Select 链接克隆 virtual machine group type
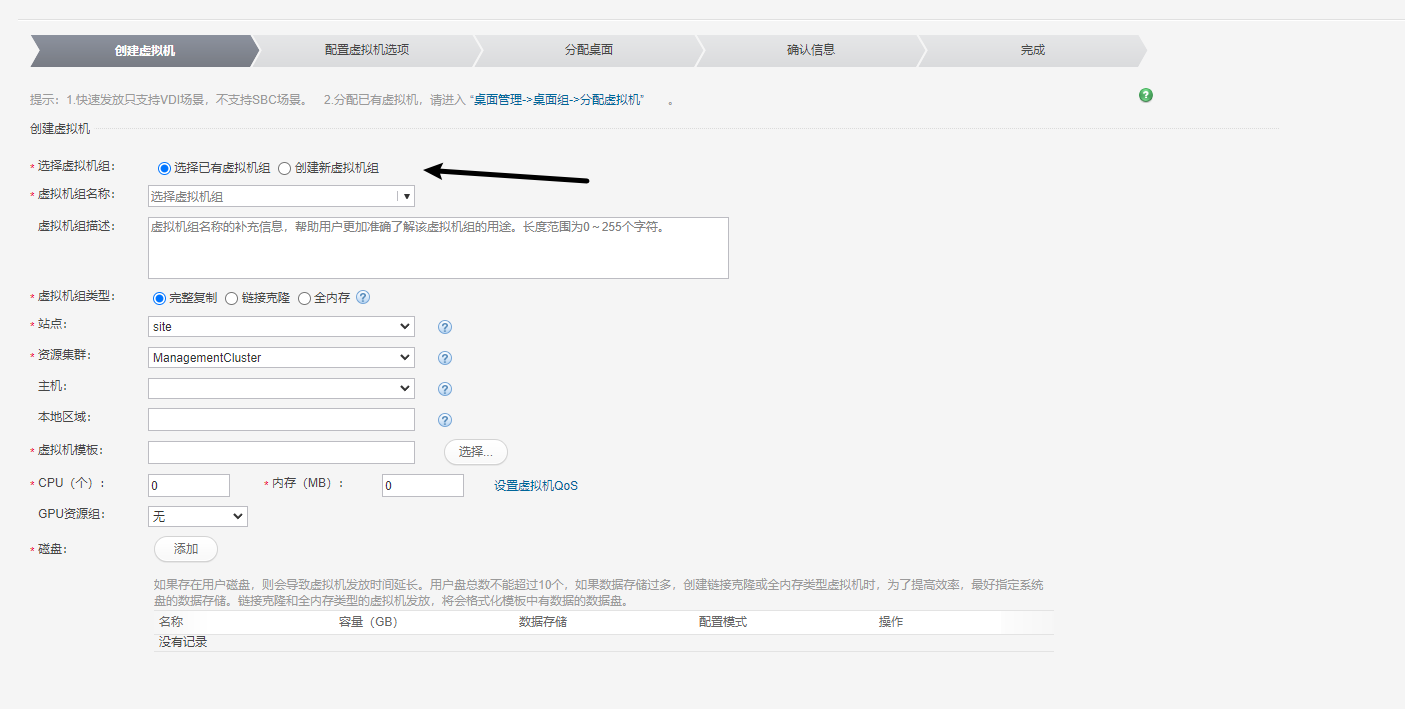The height and width of the screenshot is (709, 1405). pos(232,298)
